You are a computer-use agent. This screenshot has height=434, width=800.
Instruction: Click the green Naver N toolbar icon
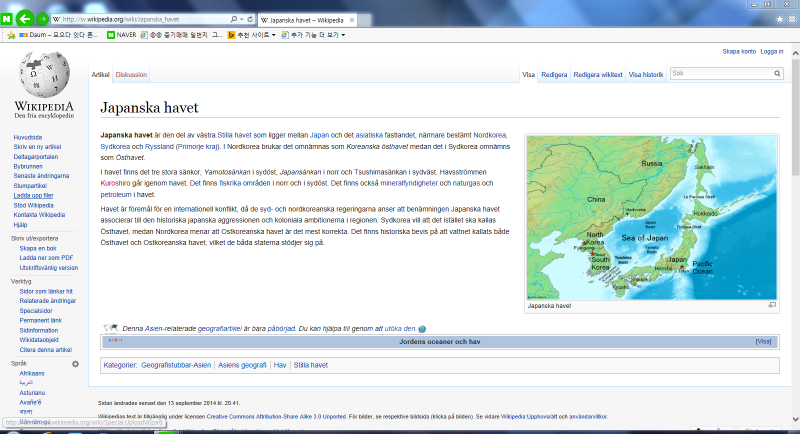(x=7, y=19)
